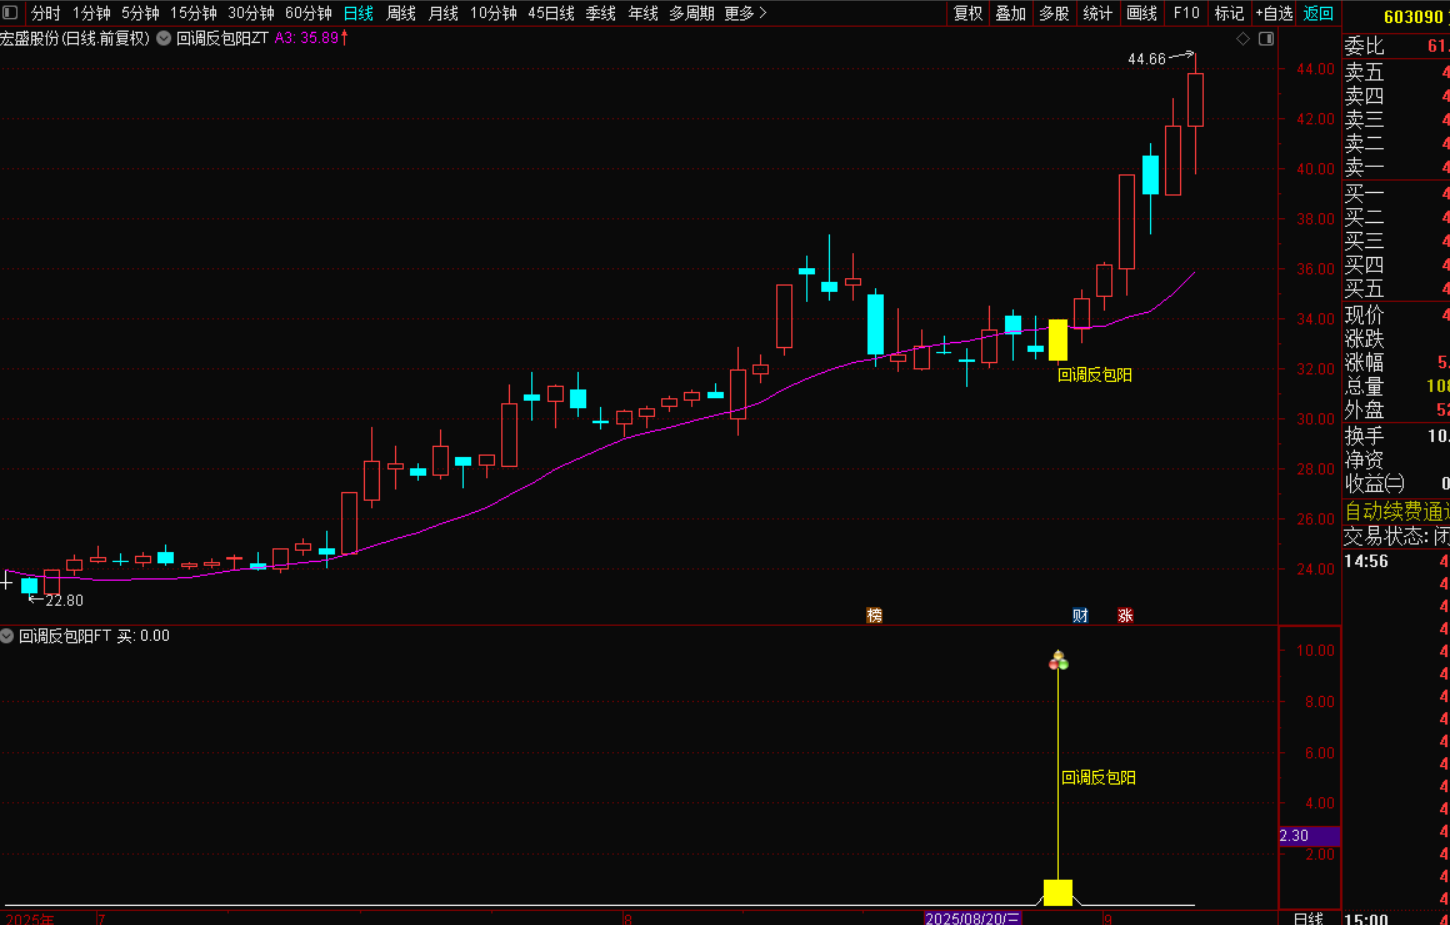Expand the 更多 periods menu

coord(745,13)
